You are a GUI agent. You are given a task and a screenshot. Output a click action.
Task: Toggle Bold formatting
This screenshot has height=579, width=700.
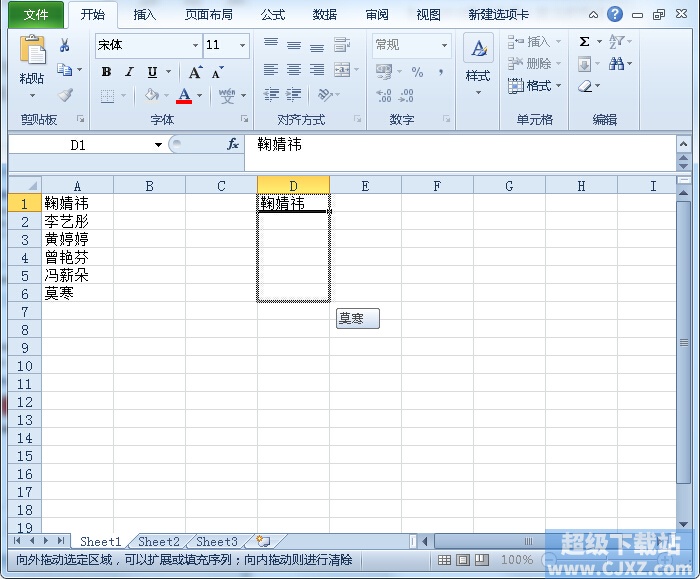pos(106,72)
